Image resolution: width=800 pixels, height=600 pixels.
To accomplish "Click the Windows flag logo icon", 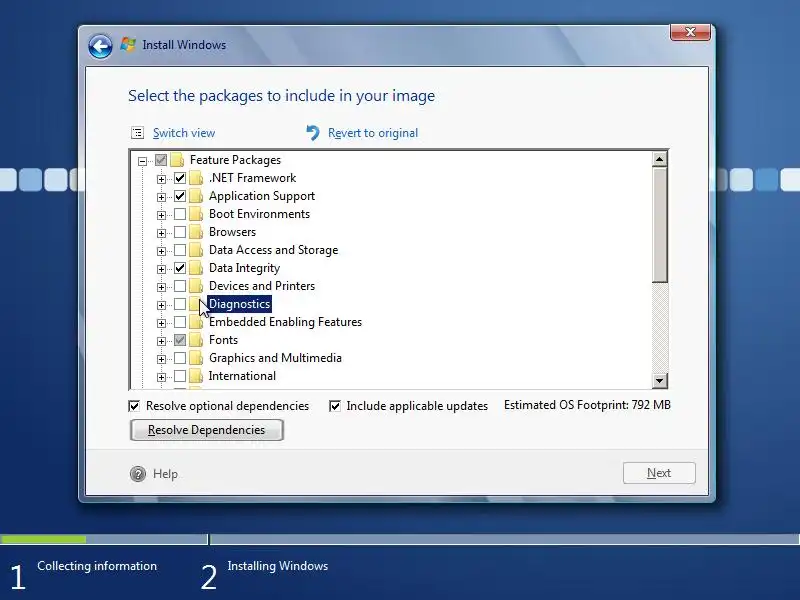I will (128, 45).
